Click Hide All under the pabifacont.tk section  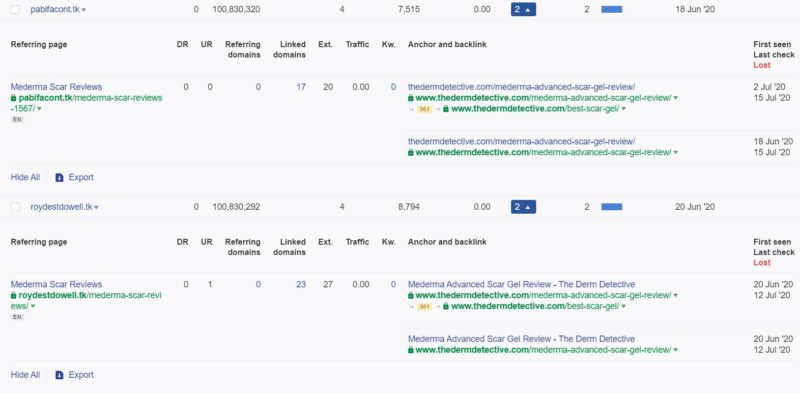[x=25, y=178]
